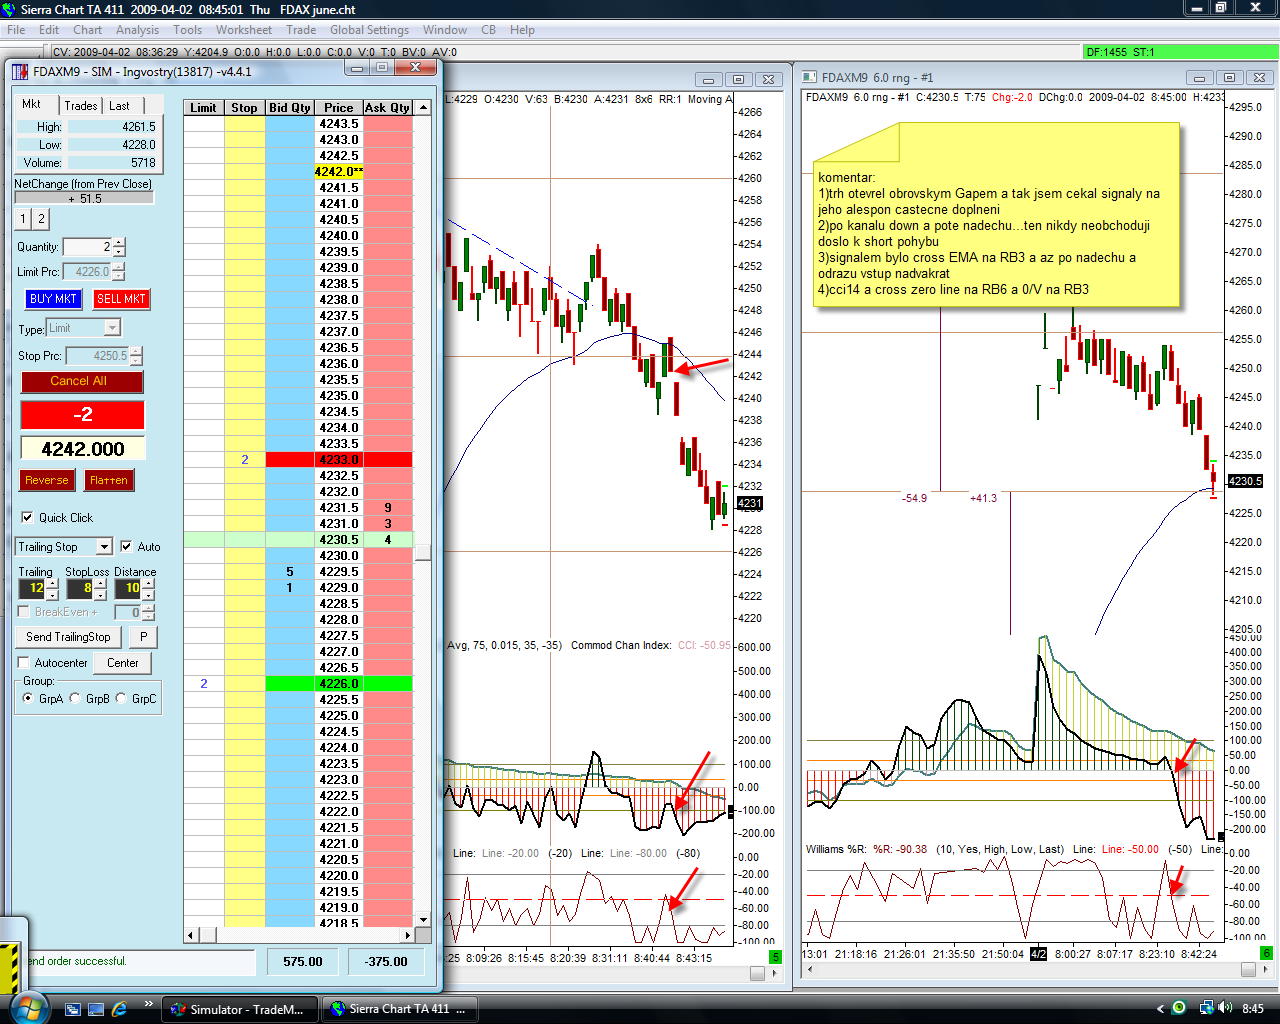
Task: Click the Stop cell at price 4233.0
Action: click(244, 460)
